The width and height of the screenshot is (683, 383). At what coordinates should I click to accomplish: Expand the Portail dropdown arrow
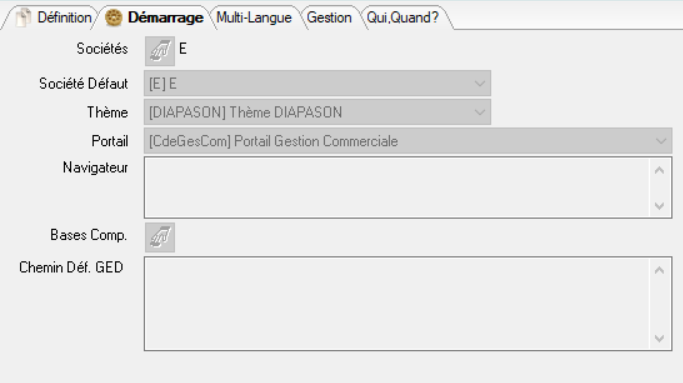click(661, 141)
